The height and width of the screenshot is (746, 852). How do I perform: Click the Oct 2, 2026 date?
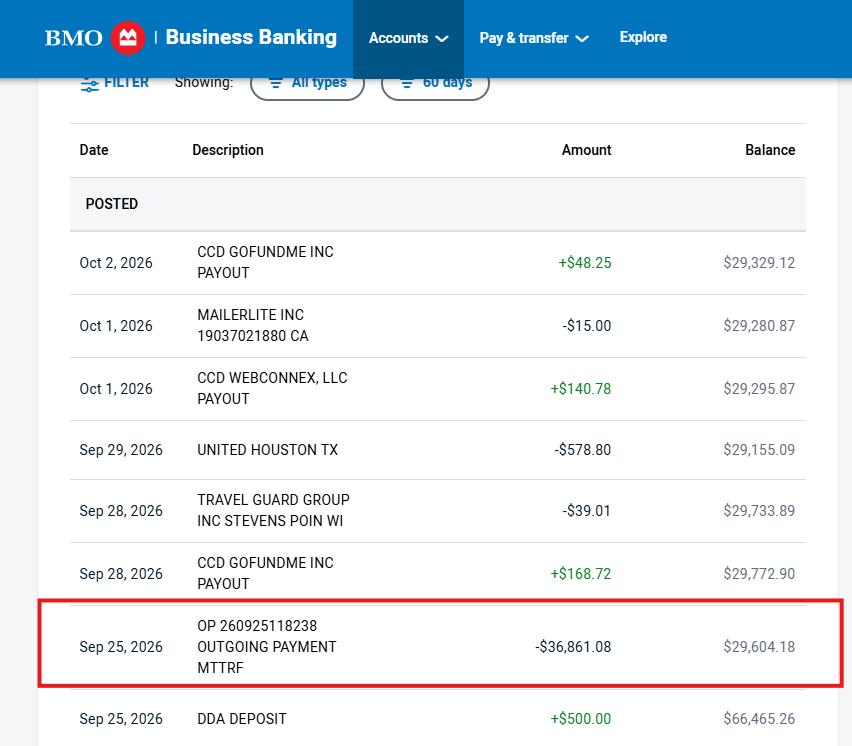point(116,263)
